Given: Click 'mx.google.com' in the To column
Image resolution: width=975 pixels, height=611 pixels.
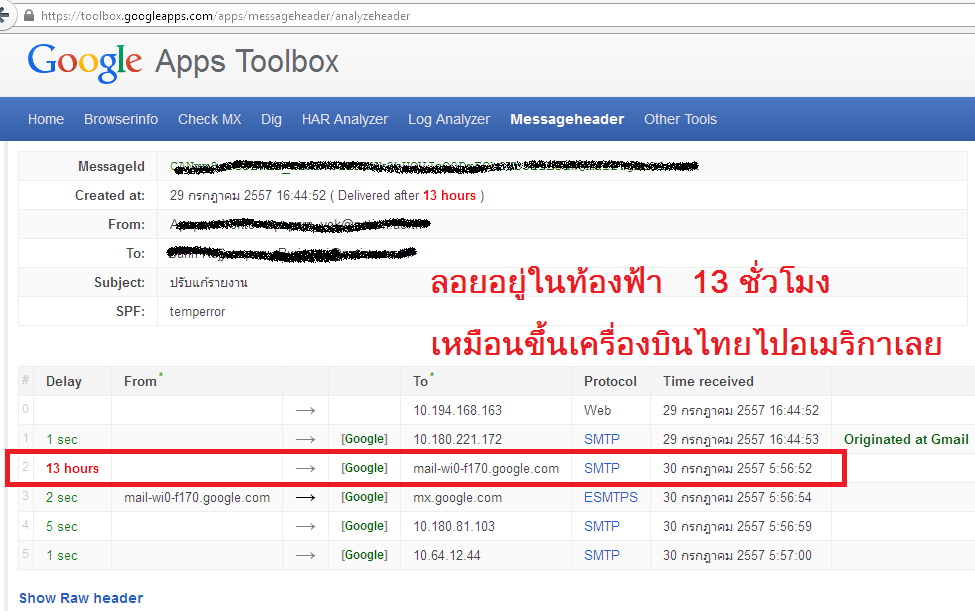Looking at the screenshot, I should click(458, 498).
